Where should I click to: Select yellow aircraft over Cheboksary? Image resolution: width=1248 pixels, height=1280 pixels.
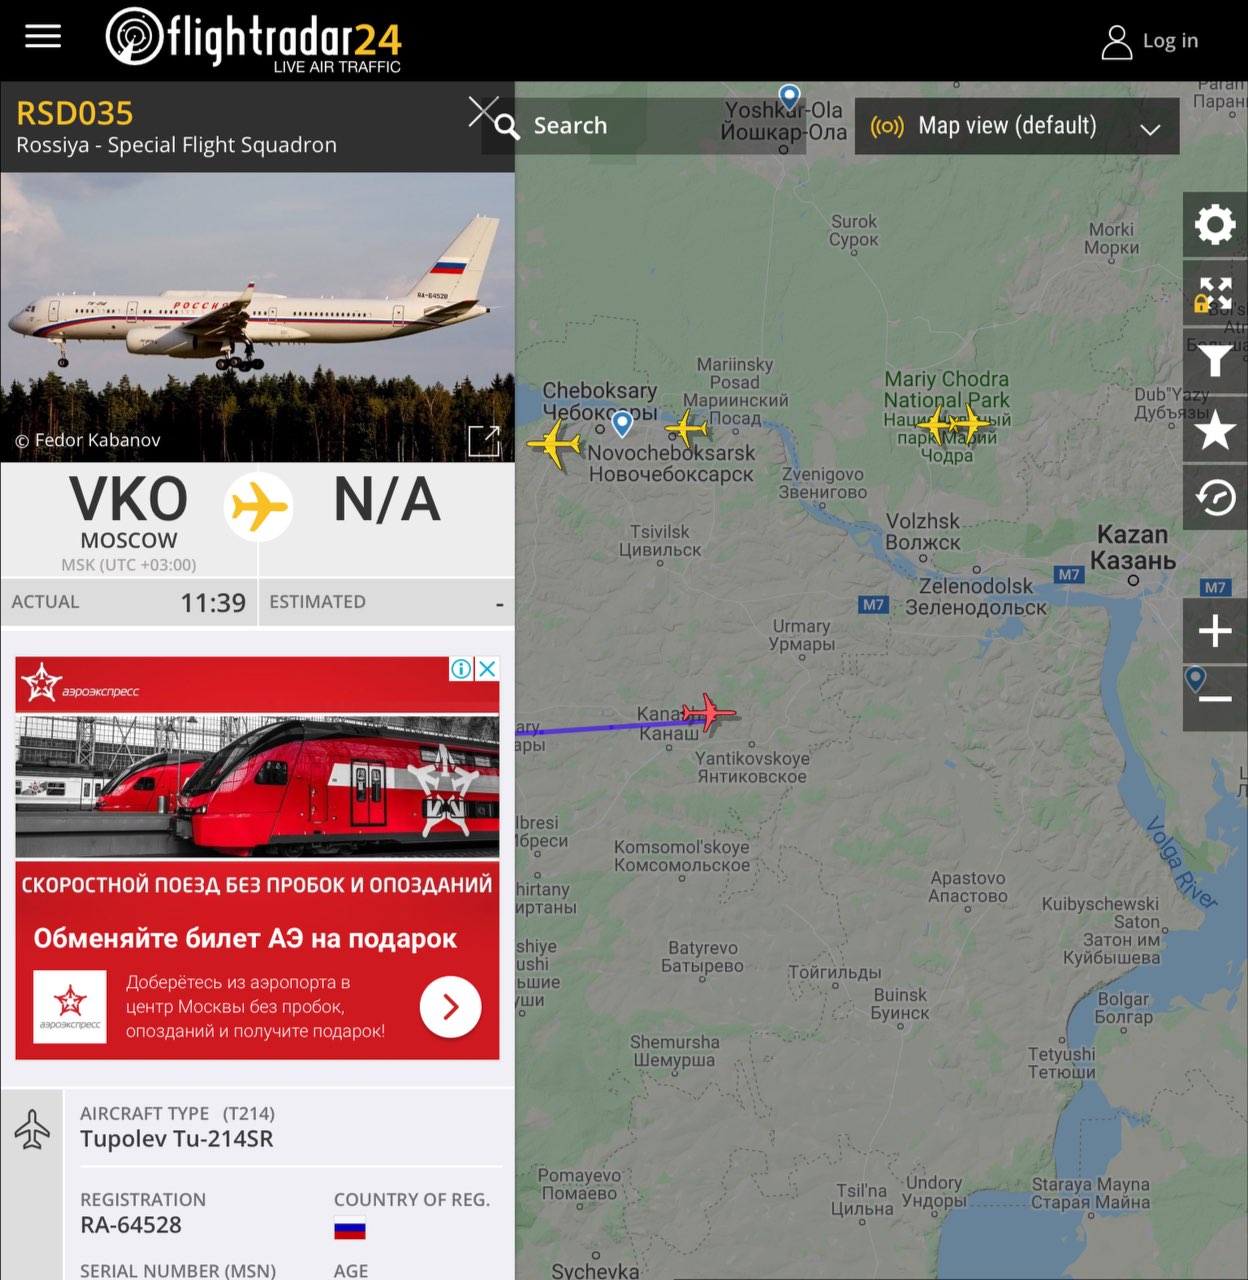tap(554, 443)
